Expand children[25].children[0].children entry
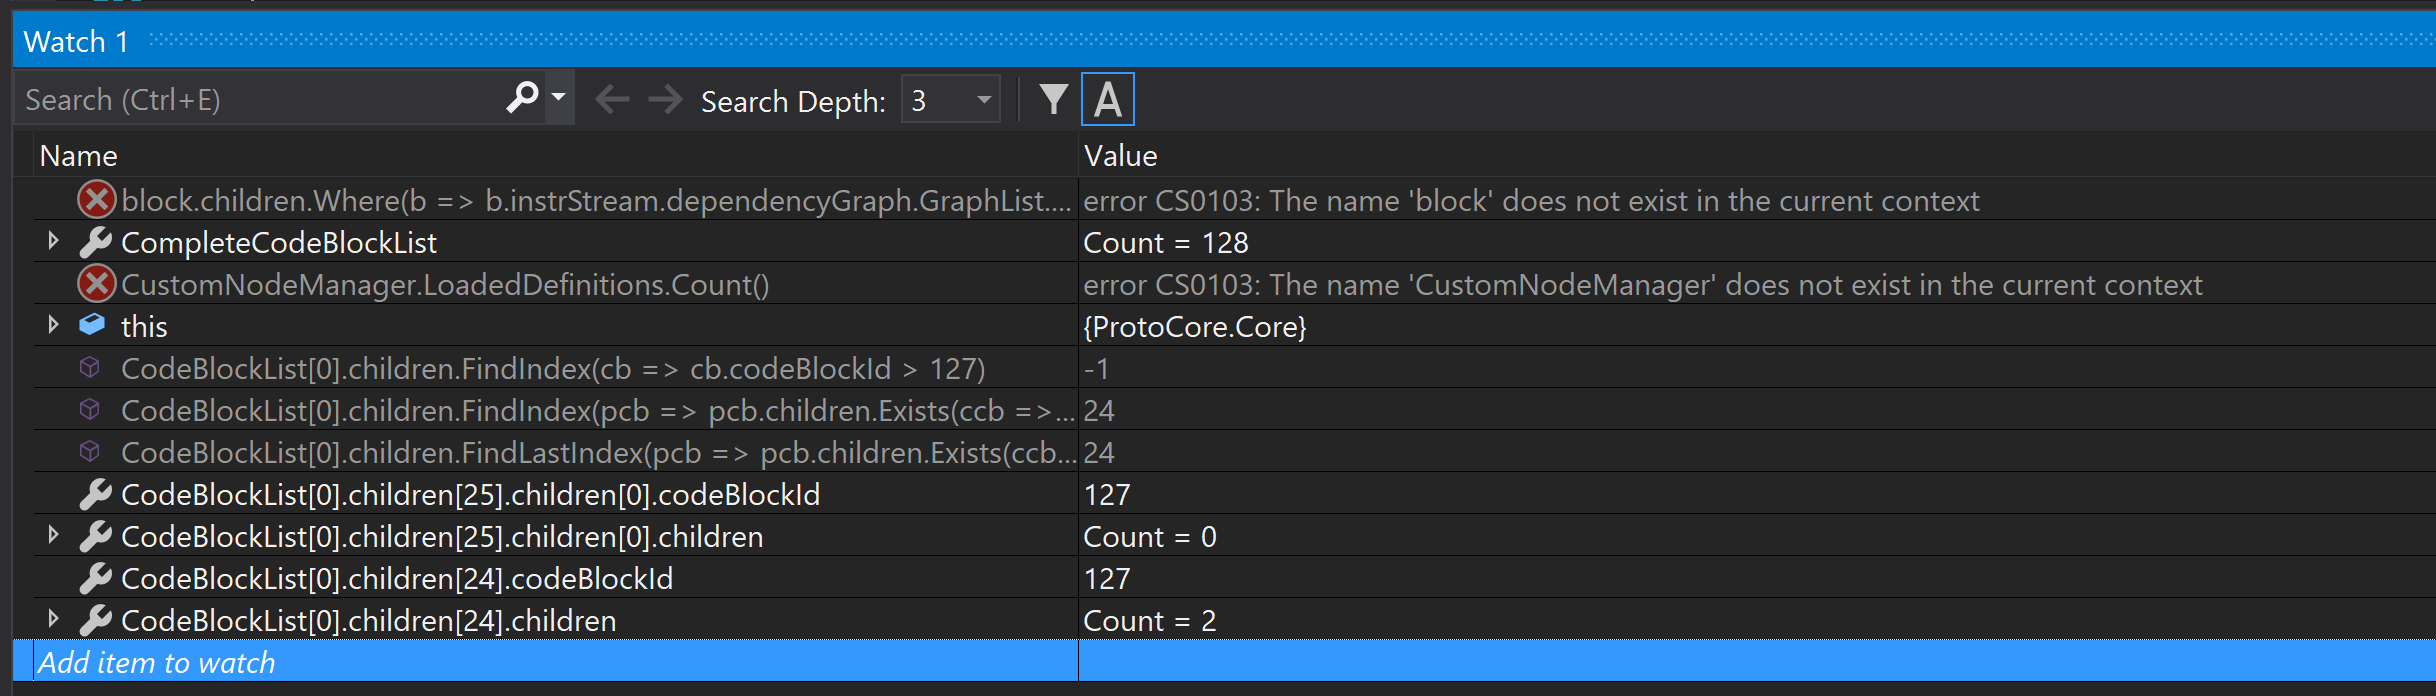This screenshot has width=2436, height=696. (54, 535)
